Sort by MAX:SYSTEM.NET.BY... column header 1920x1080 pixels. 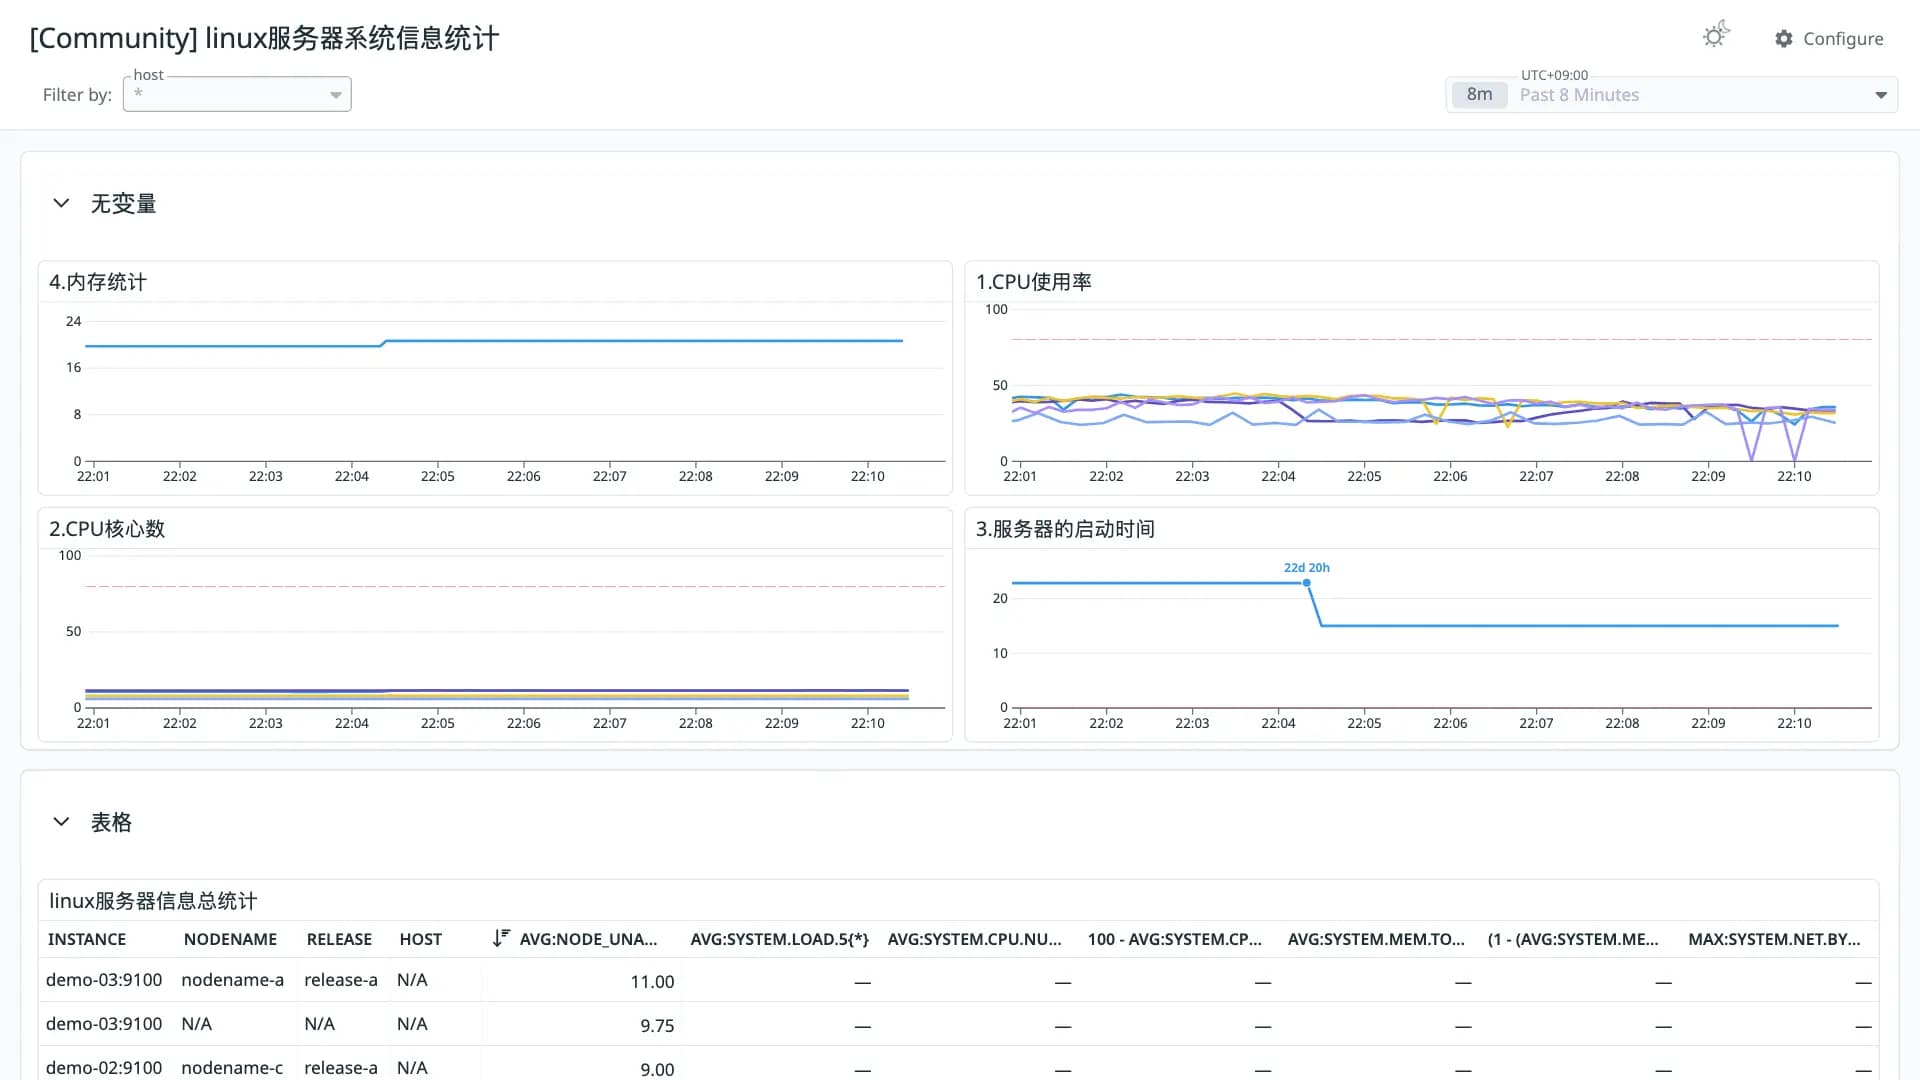(1774, 940)
